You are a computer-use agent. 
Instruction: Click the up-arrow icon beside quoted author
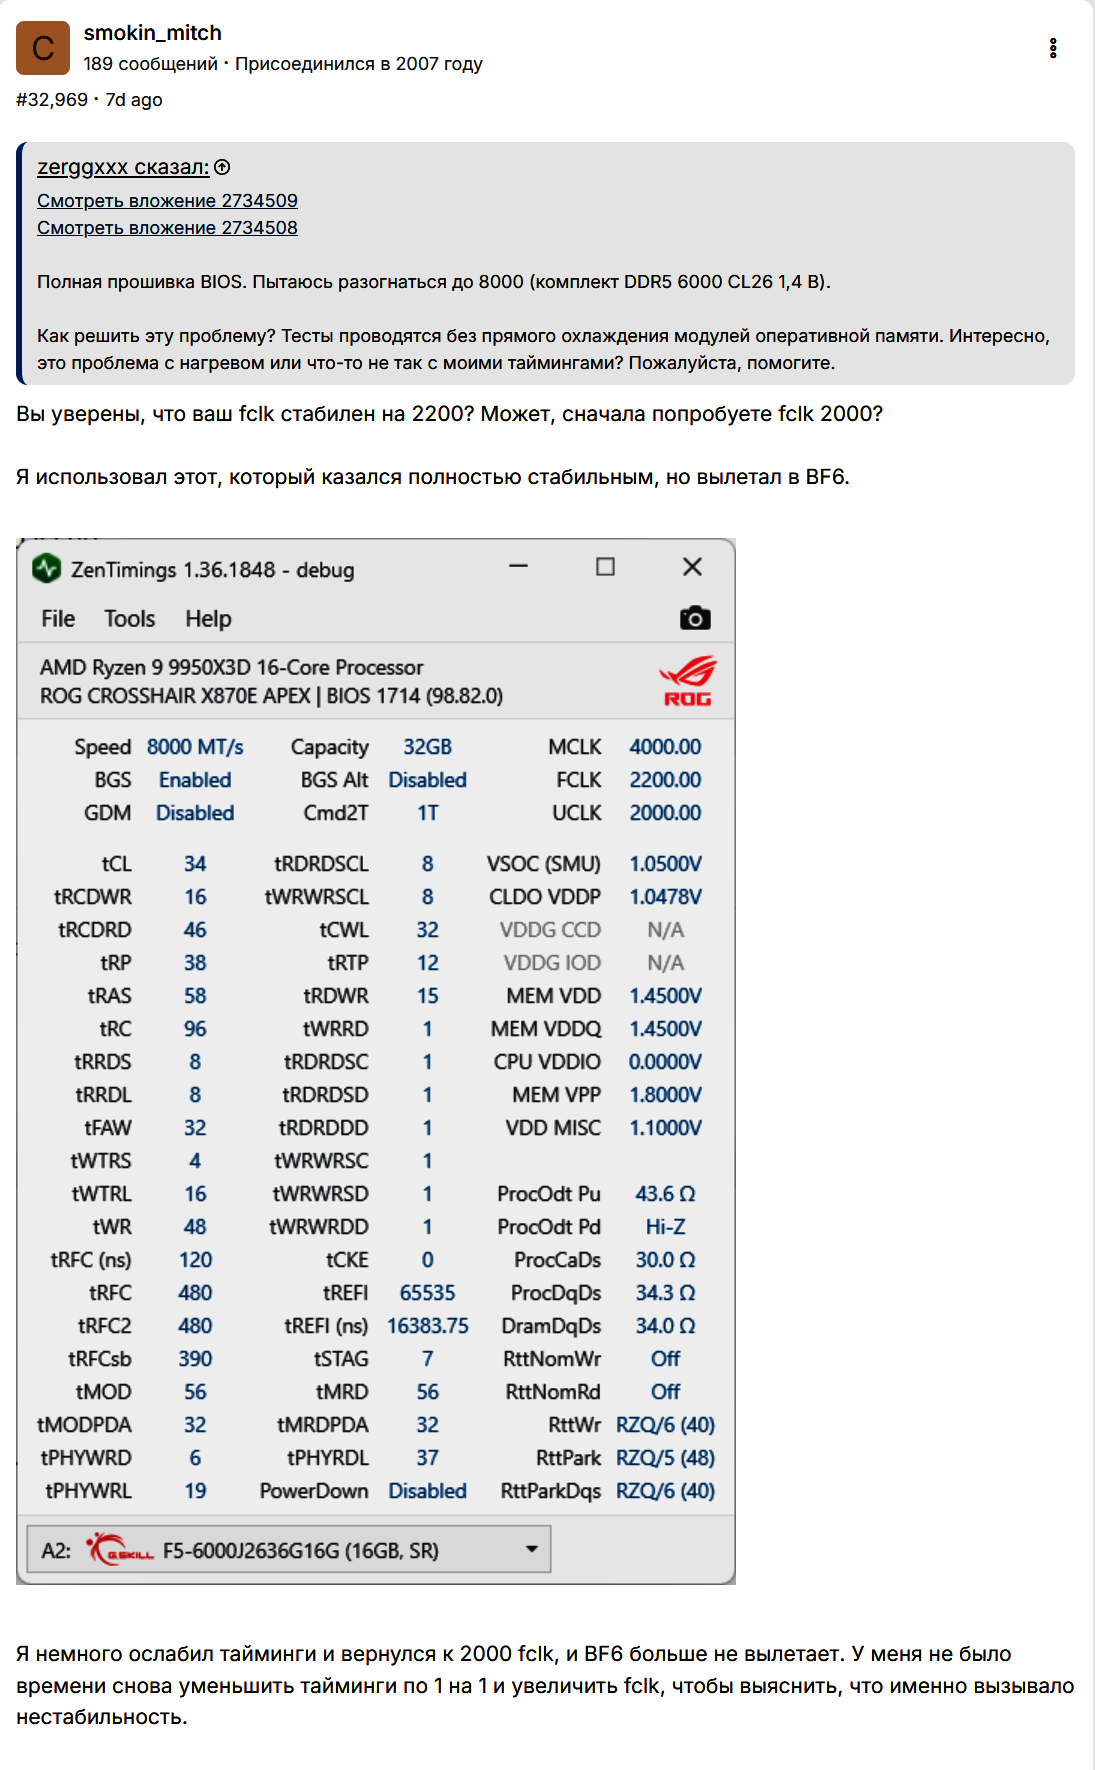point(222,167)
